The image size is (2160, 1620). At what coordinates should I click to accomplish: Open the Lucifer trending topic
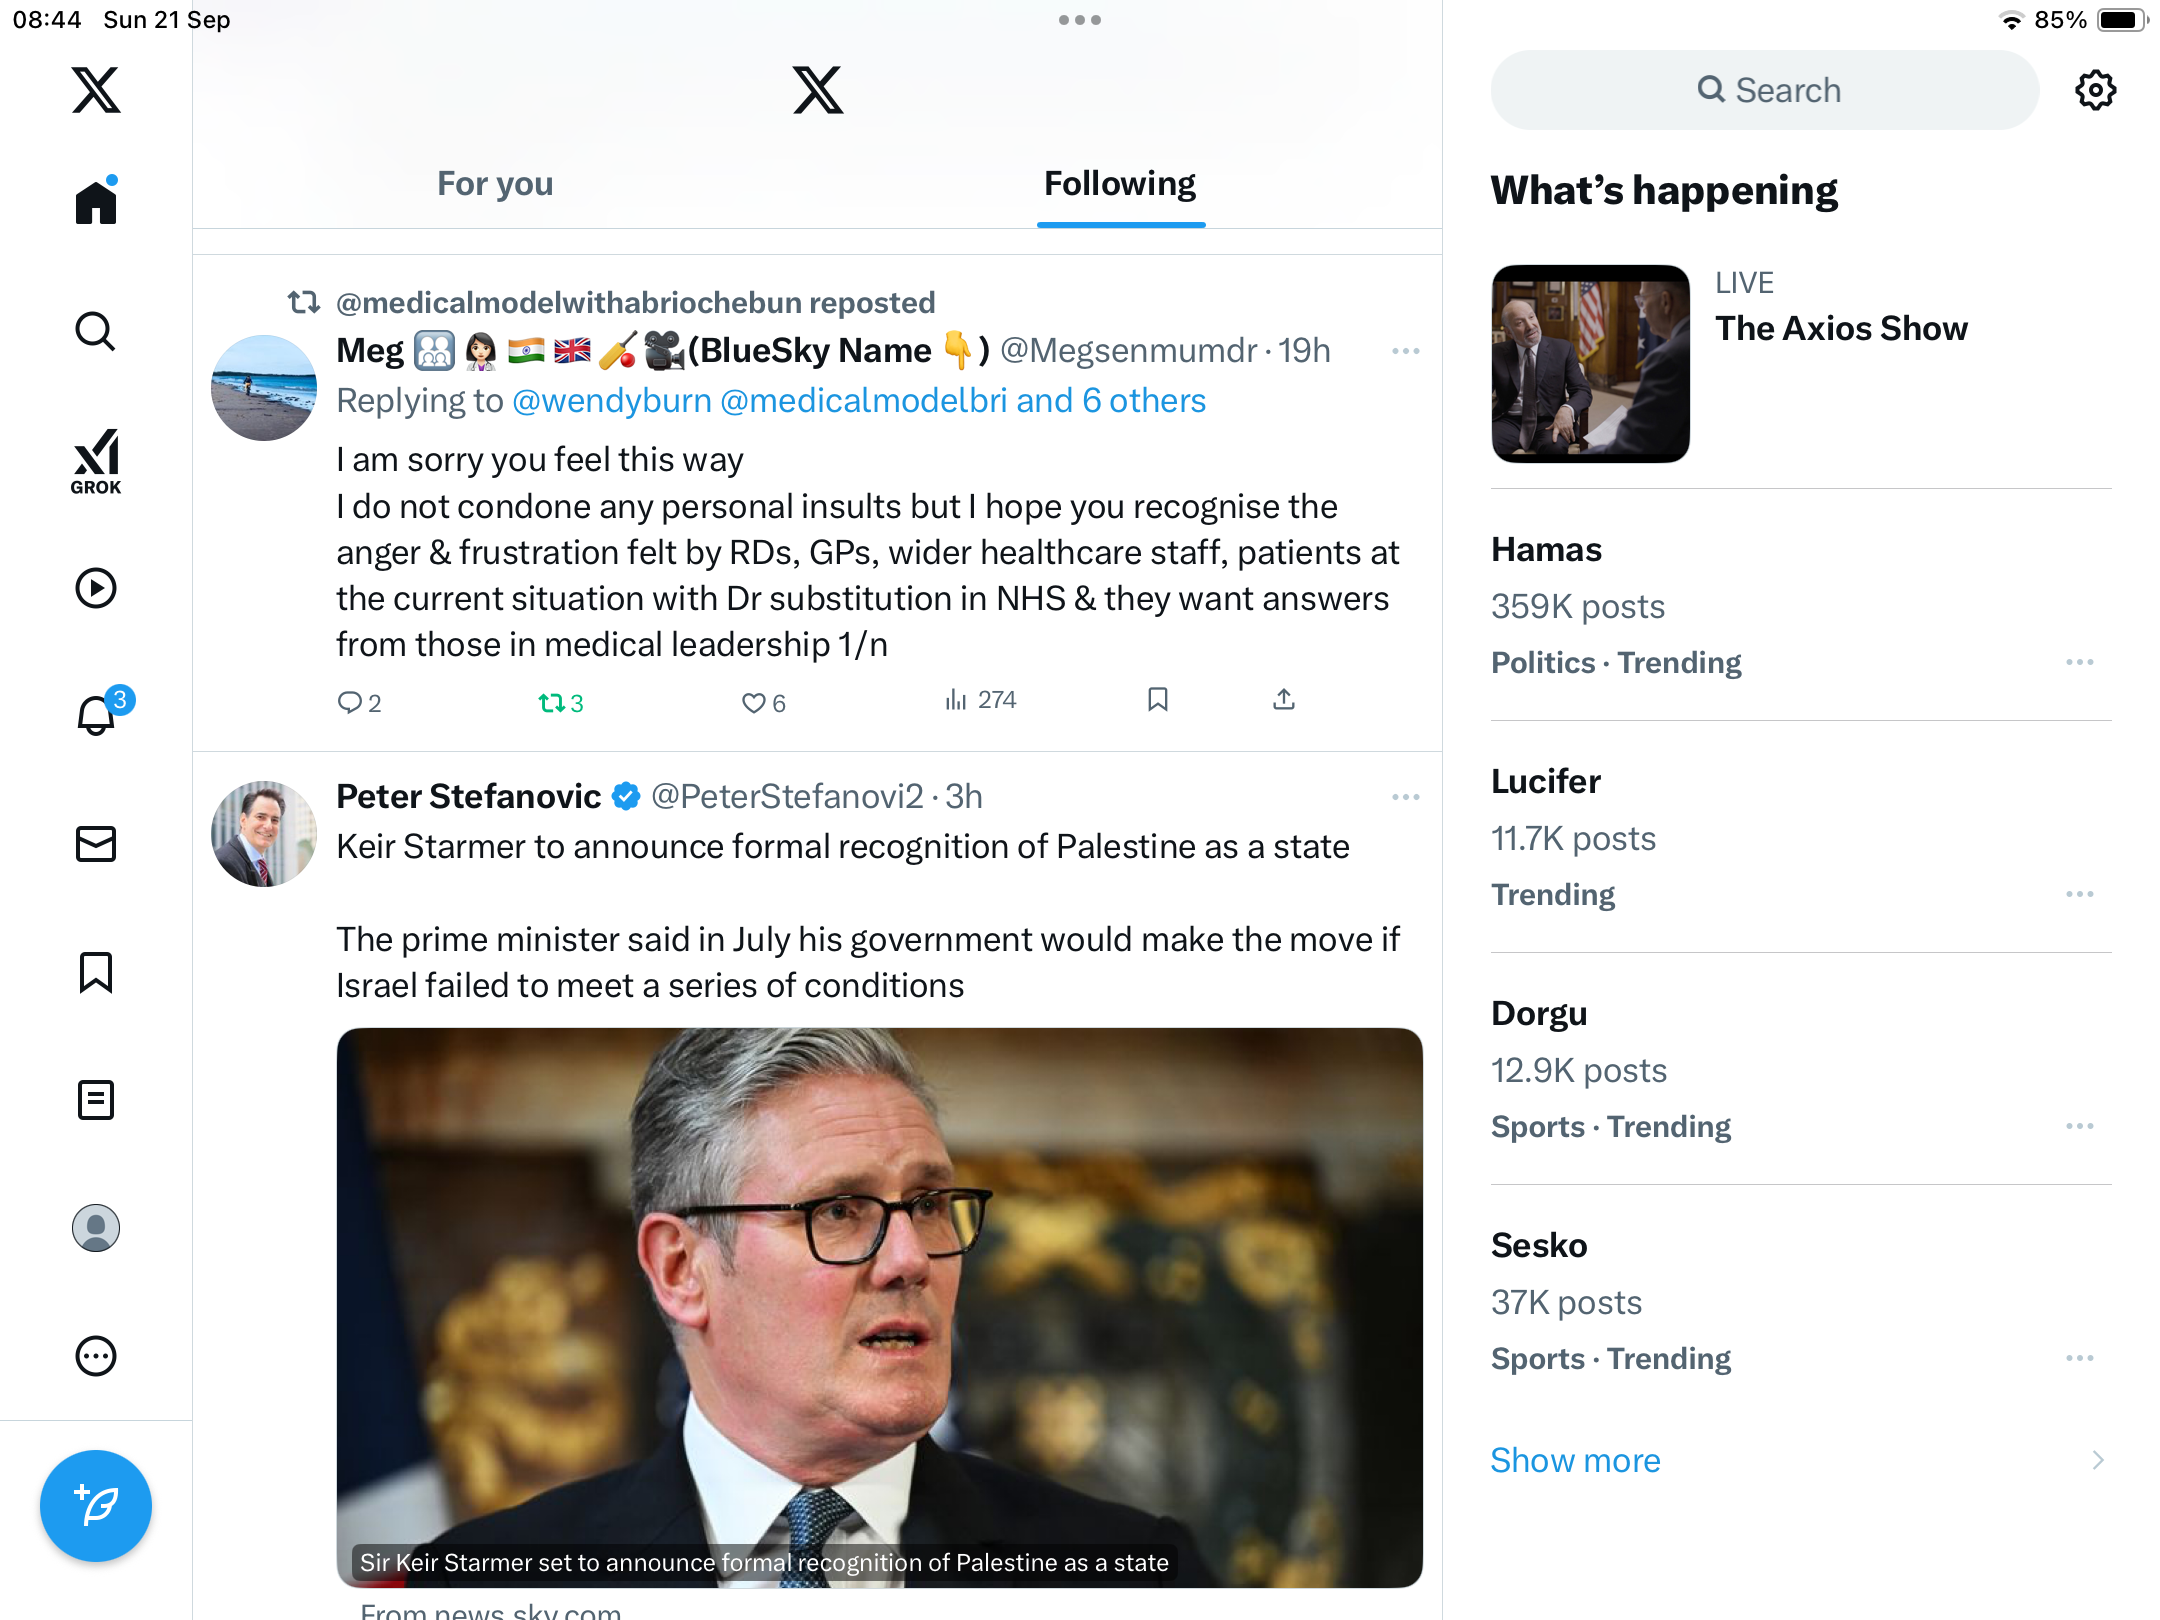tap(1546, 781)
